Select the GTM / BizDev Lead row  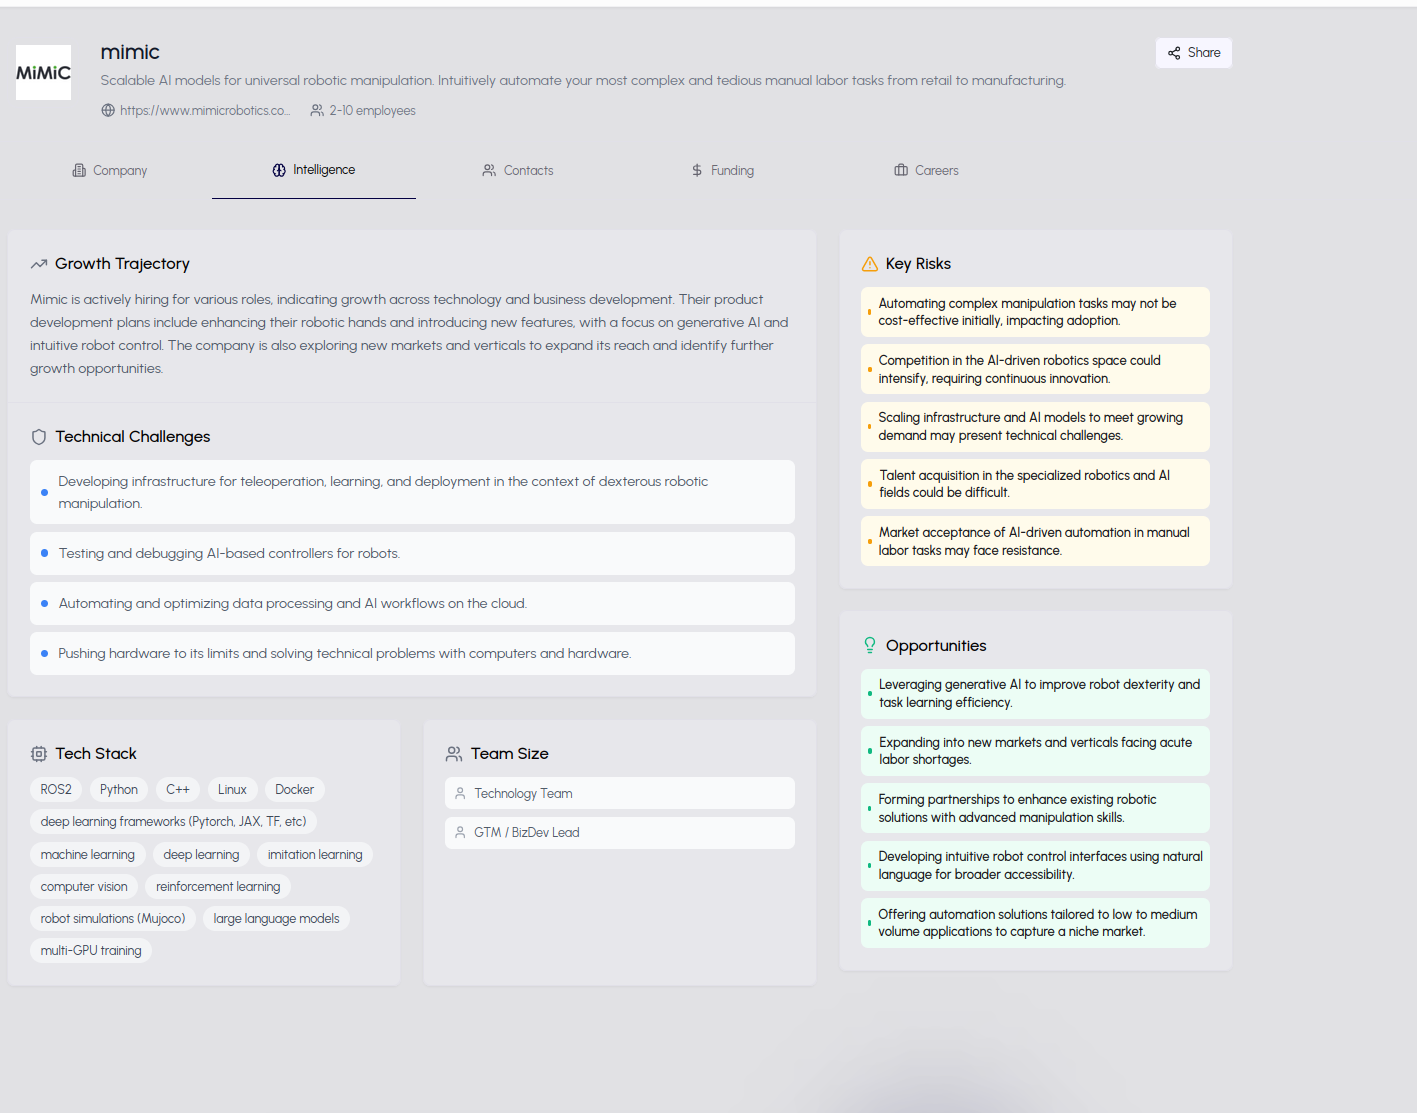tap(620, 833)
